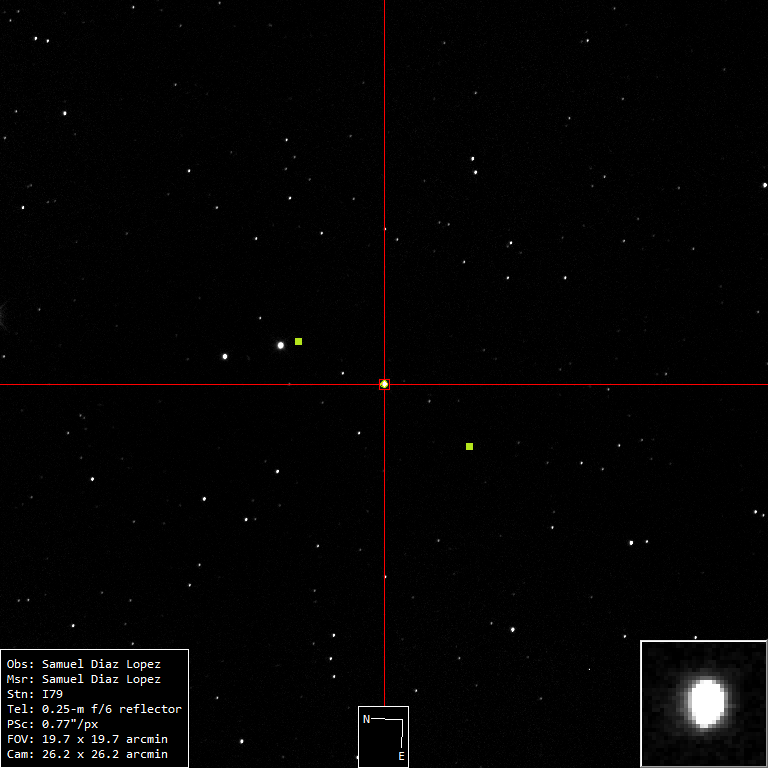Click the E label in the compass box
768x768 pixels.
401,756
